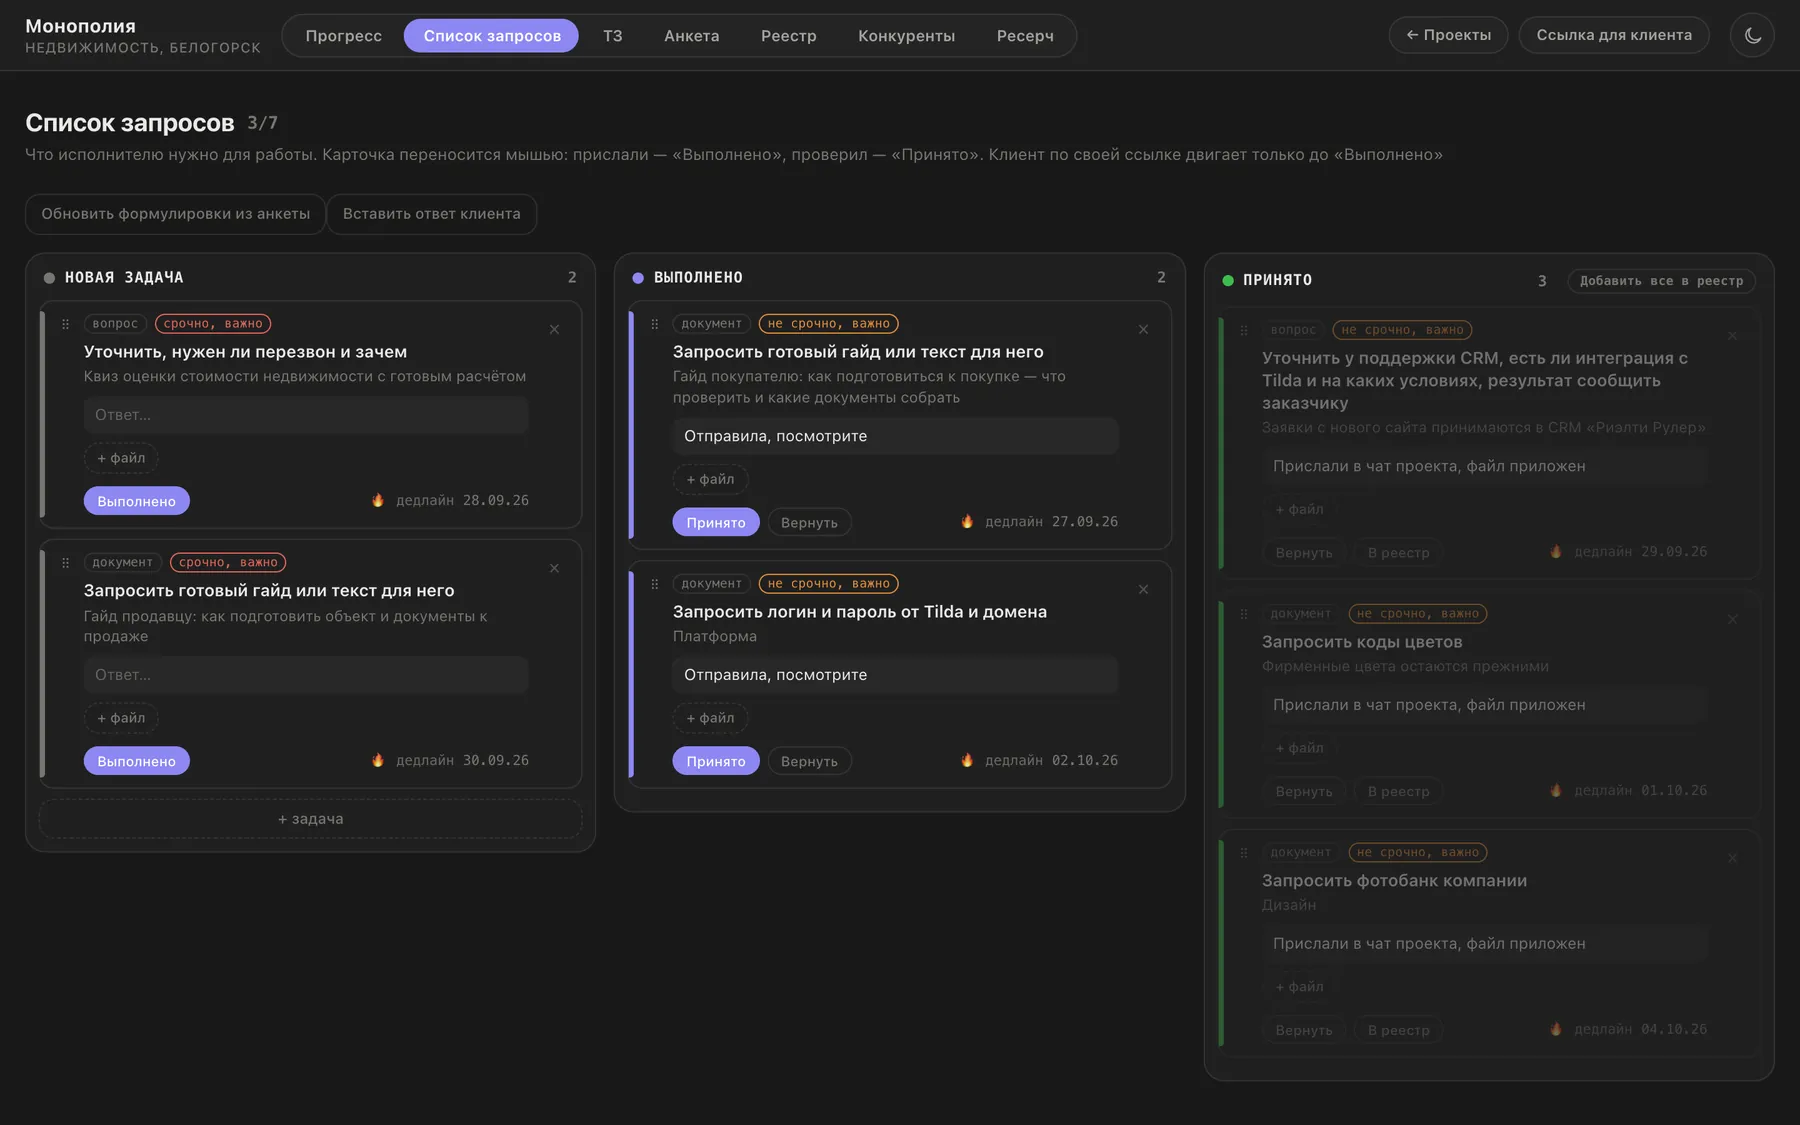Edit answer field in Tilda login card

pyautogui.click(x=895, y=675)
